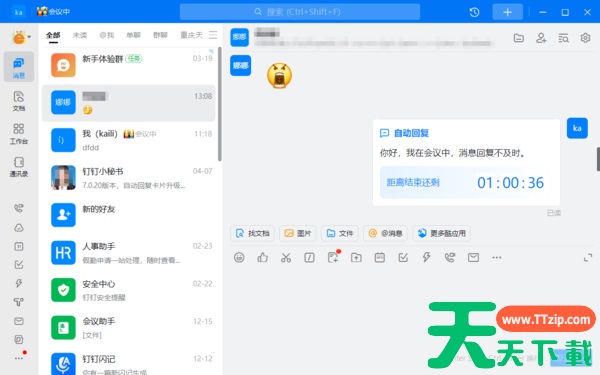
Task: Open the Messages section in sidebar
Action: pos(18,67)
